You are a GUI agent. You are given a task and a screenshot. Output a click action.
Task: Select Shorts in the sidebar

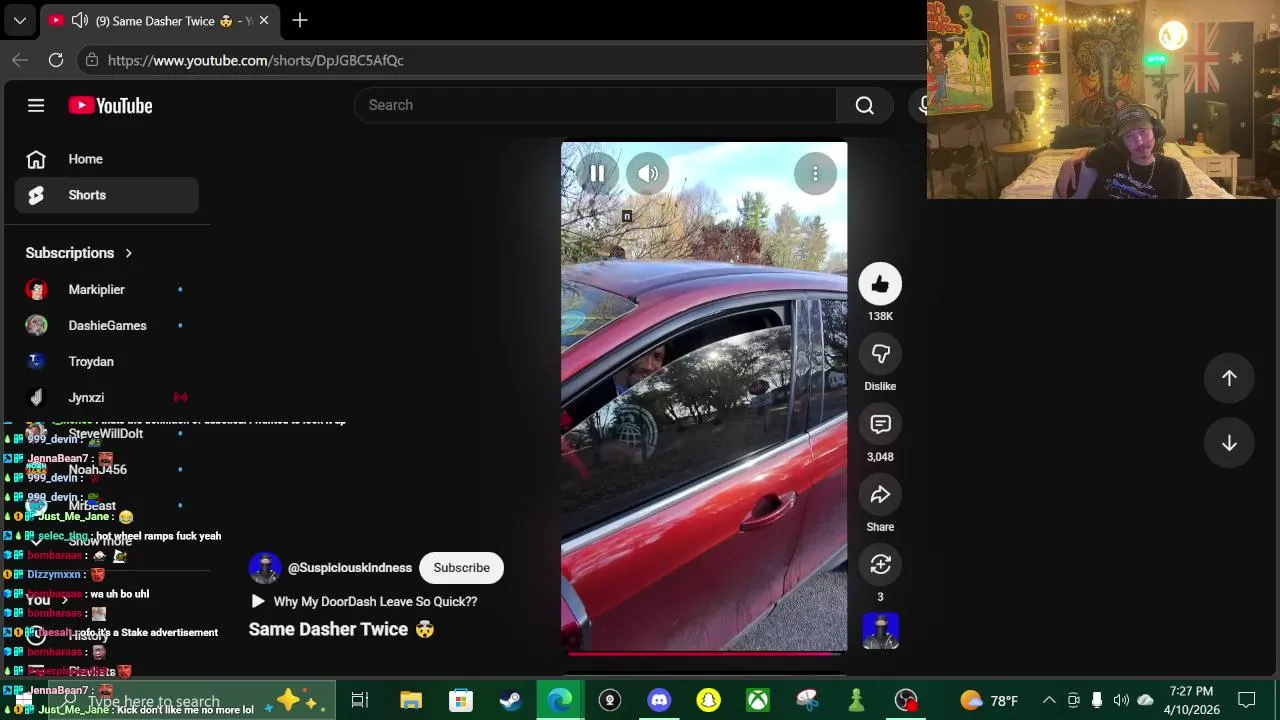[x=107, y=195]
